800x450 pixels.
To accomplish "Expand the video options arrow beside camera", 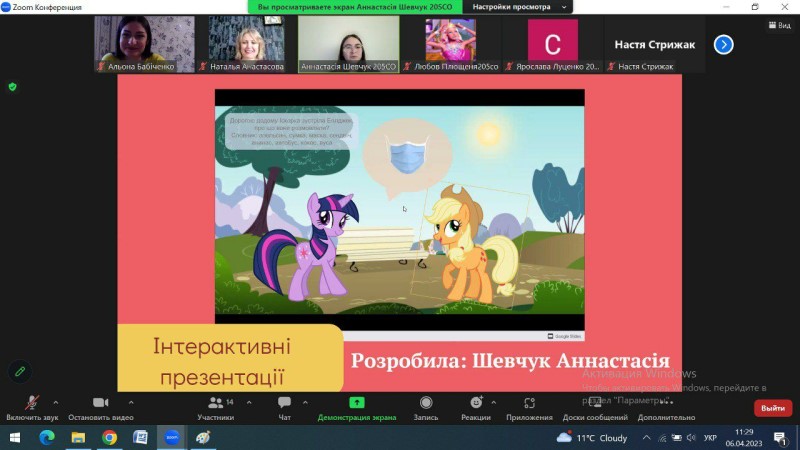I will [x=131, y=403].
